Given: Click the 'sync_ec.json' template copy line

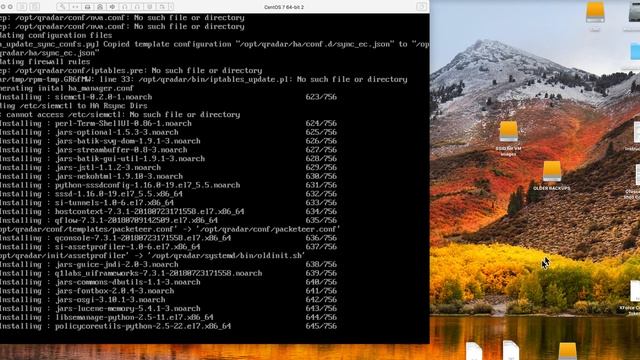Looking at the screenshot, I should coord(214,44).
